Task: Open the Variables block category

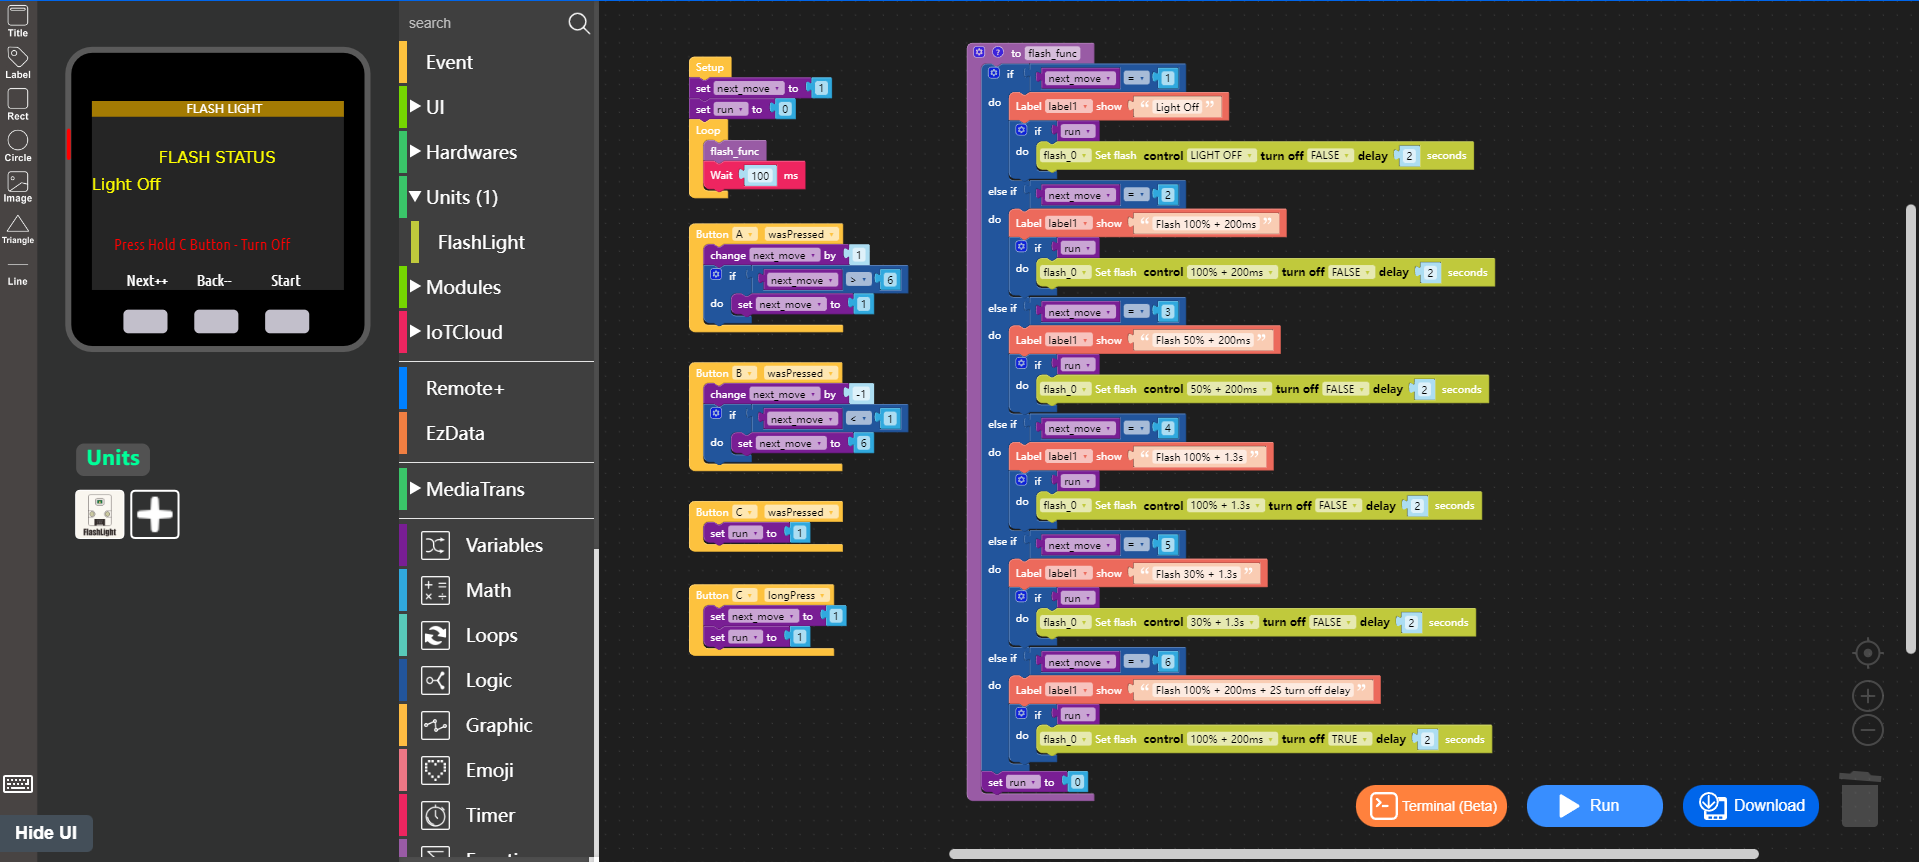Action: pos(503,545)
